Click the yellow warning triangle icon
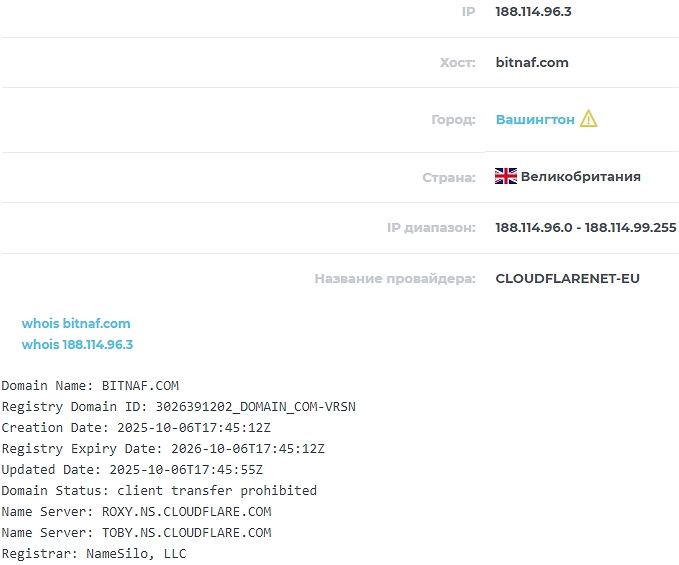Viewport: 679px width, 565px height. pos(588,119)
